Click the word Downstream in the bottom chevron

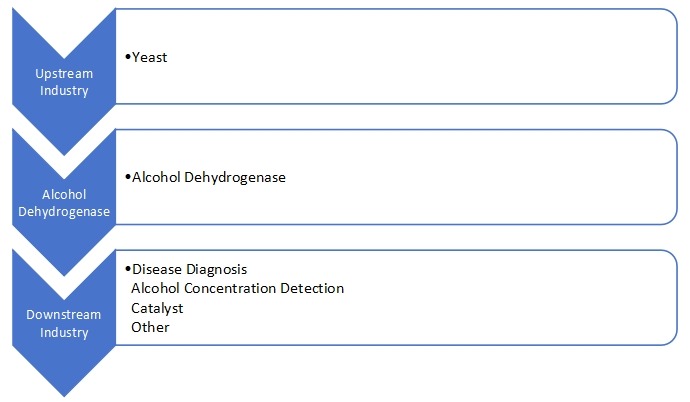65,315
